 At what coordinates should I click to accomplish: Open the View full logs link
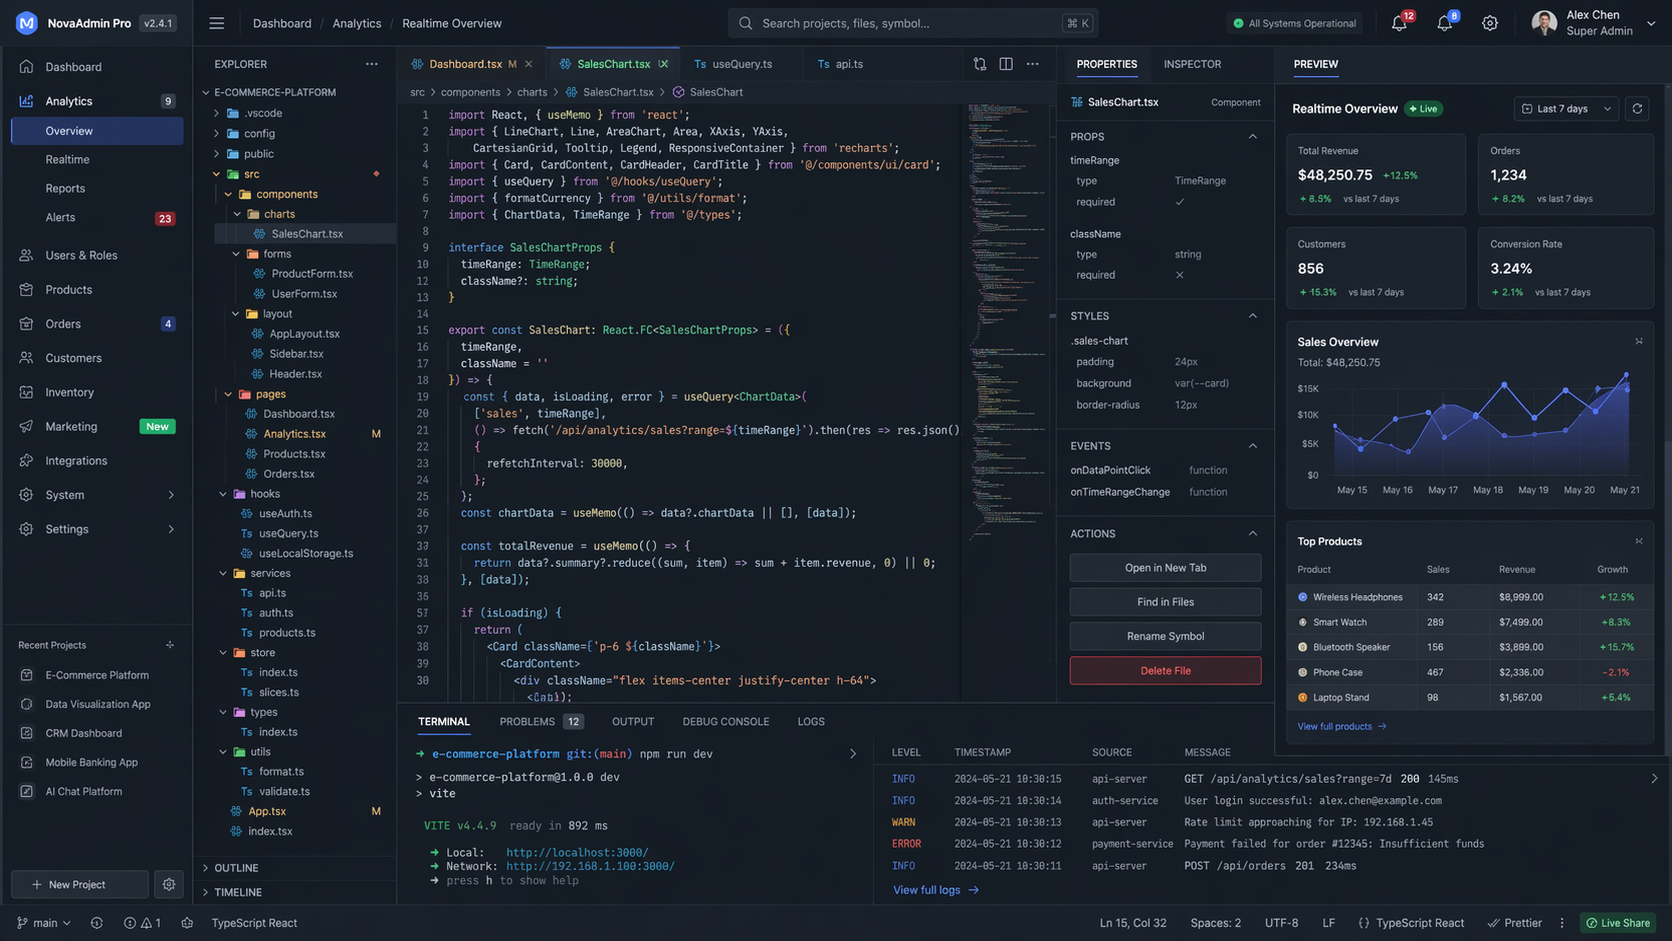936,890
